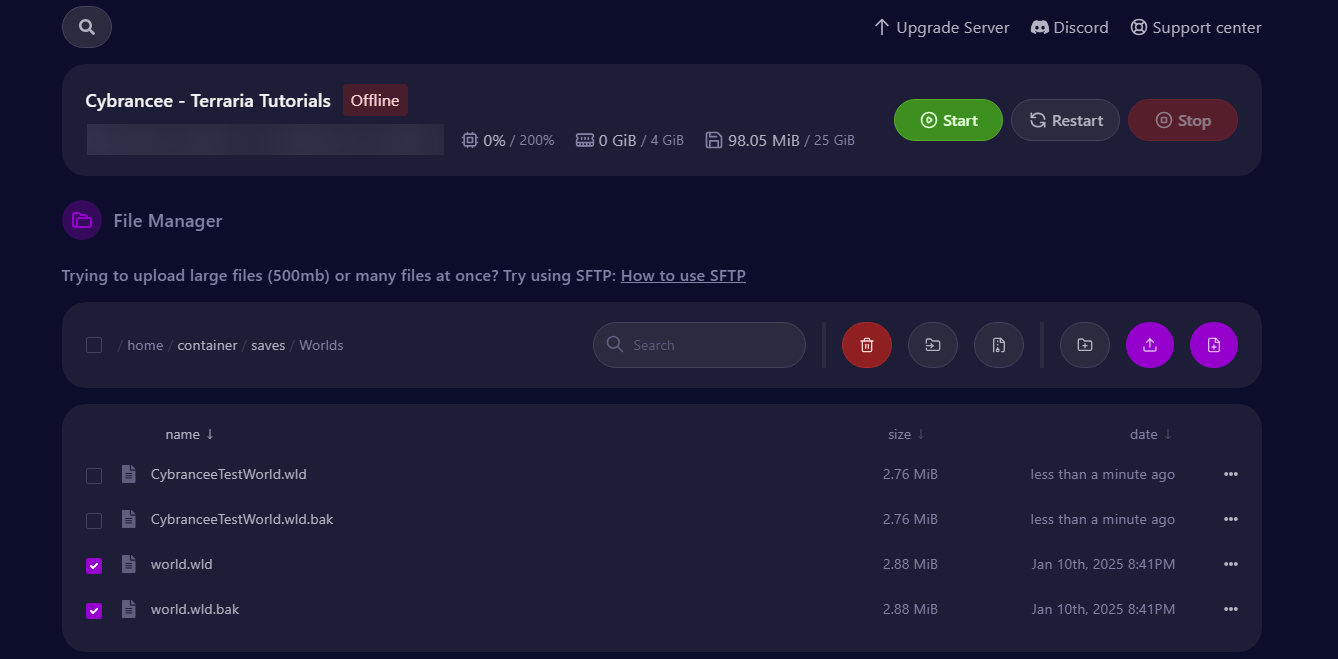The image size is (1338, 659).
Task: Delete selected files using the trash icon
Action: [866, 344]
